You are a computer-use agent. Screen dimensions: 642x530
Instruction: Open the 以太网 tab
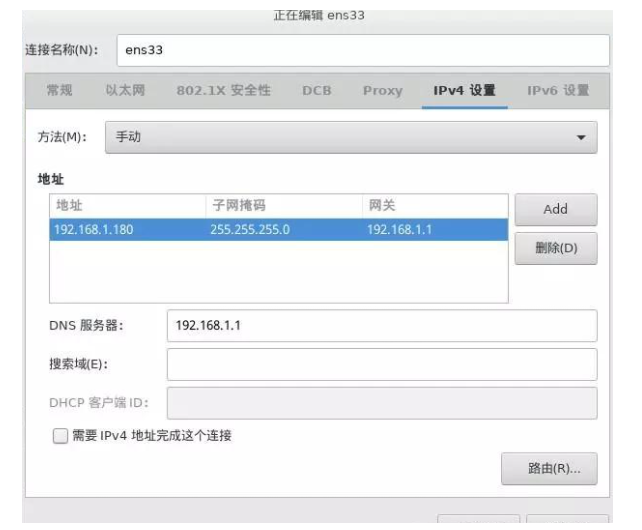tap(125, 91)
